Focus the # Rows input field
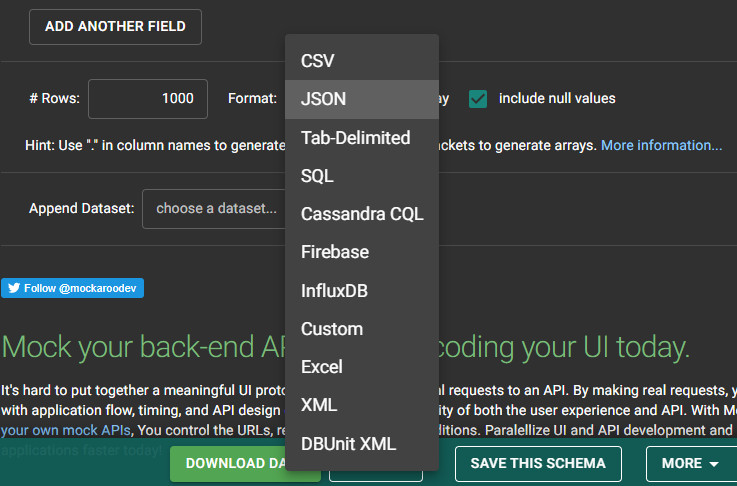Viewport: 737px width, 486px height. tap(148, 99)
